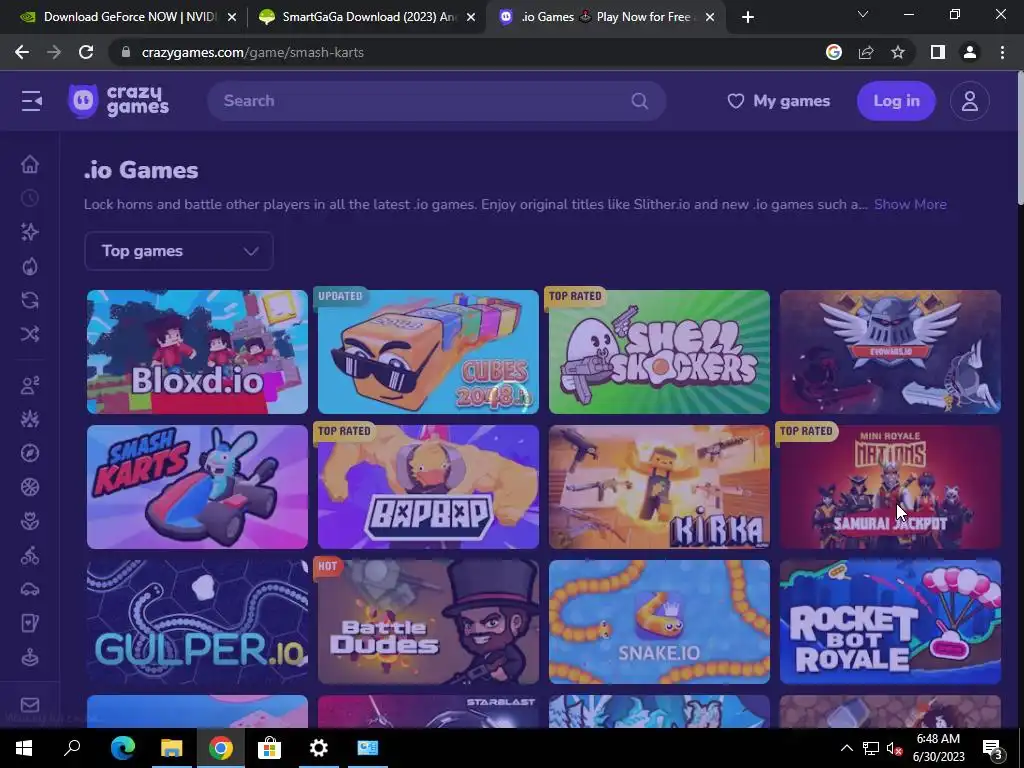Open Windows Start menu

click(24, 748)
